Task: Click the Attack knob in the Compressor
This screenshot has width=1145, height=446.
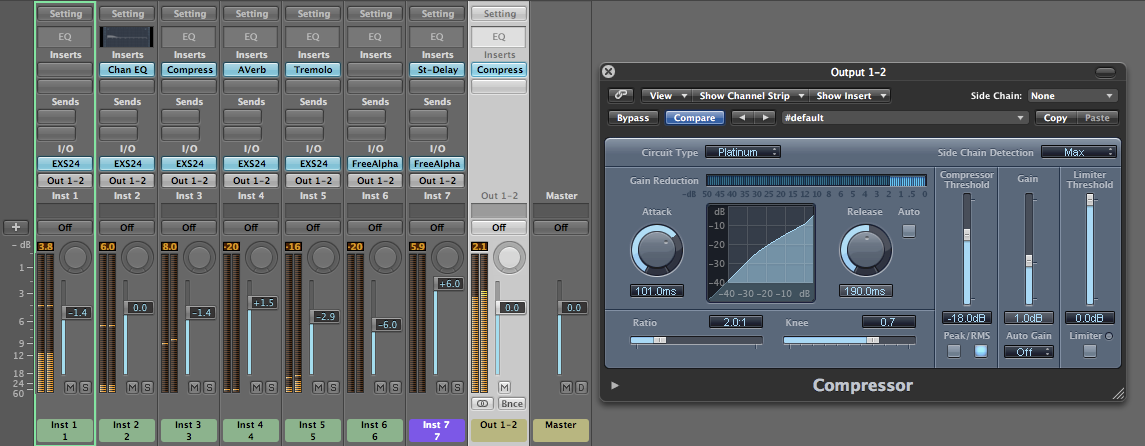Action: point(656,250)
